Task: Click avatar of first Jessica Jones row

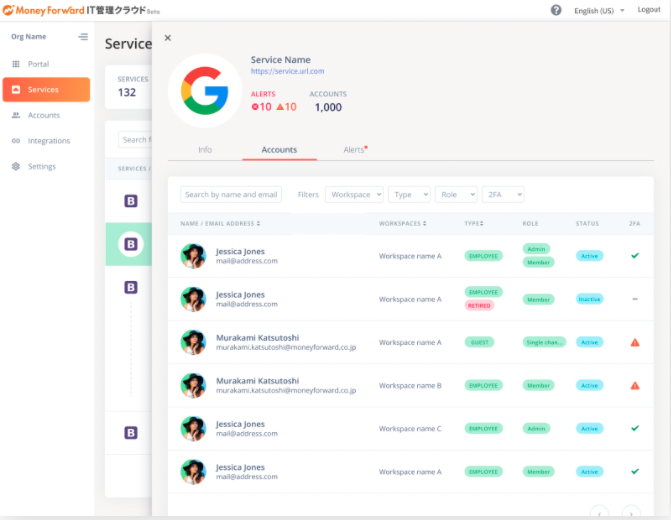Action: 193,256
